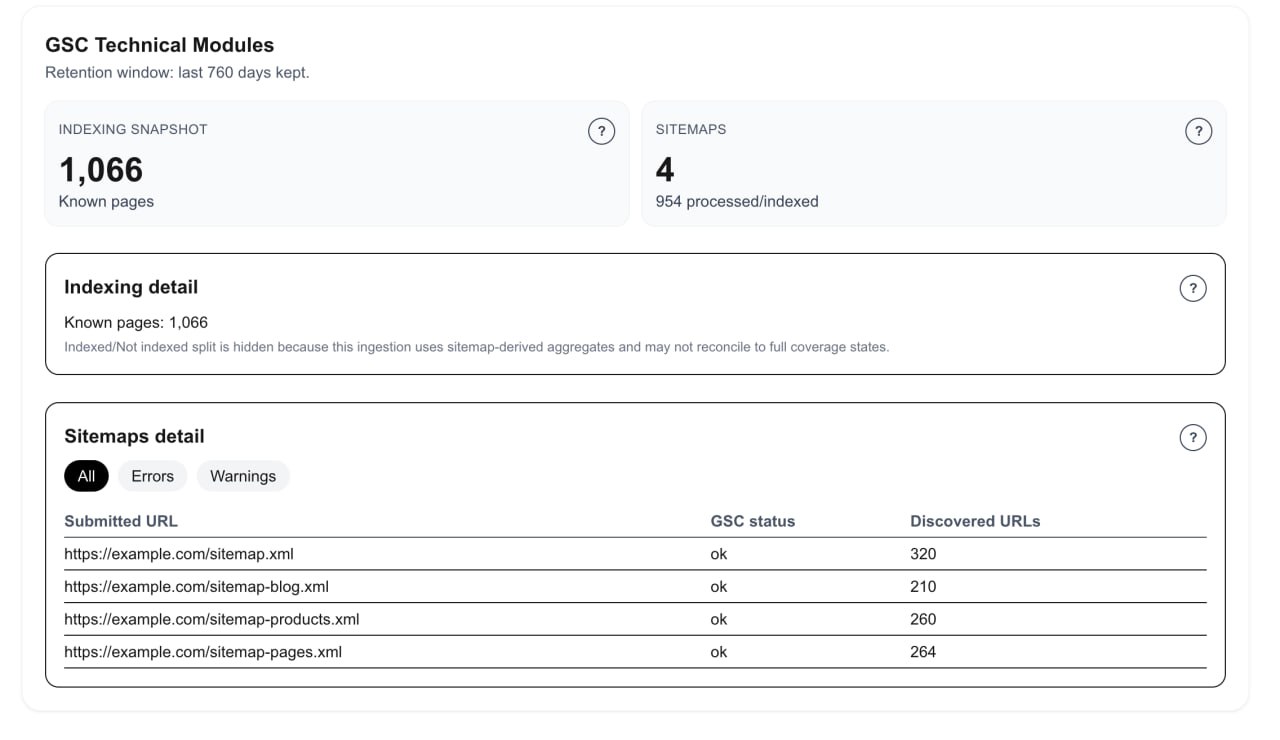Open the sitemap-blog.xml link
Screen dimensions: 1280x740
pyautogui.click(x=198, y=587)
